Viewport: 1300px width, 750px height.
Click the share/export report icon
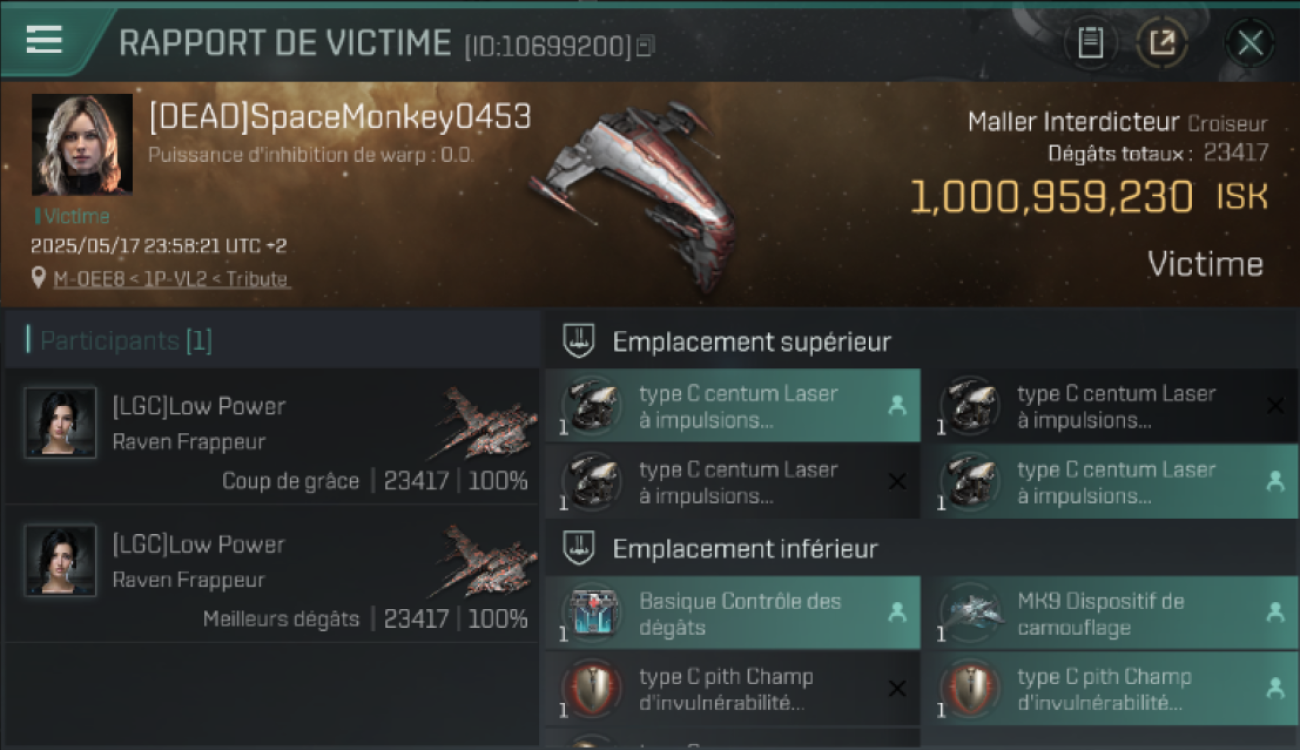point(1162,43)
